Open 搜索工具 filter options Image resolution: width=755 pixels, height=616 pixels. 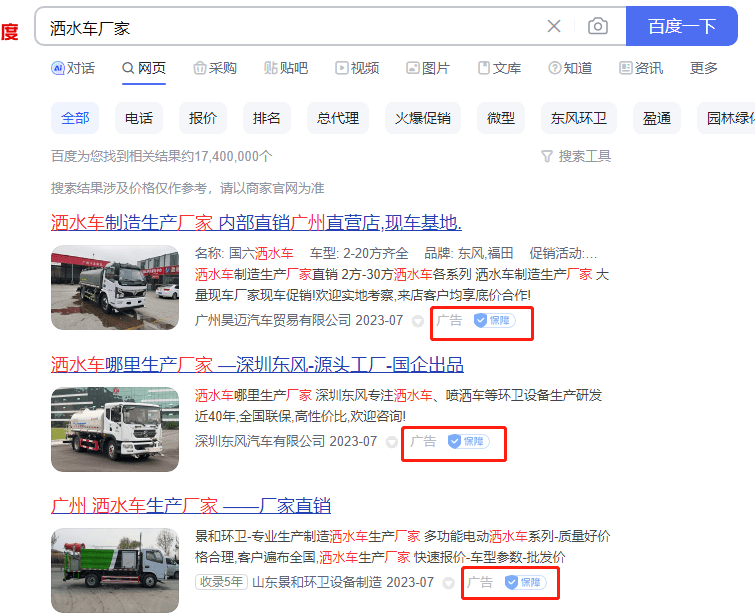(x=576, y=156)
